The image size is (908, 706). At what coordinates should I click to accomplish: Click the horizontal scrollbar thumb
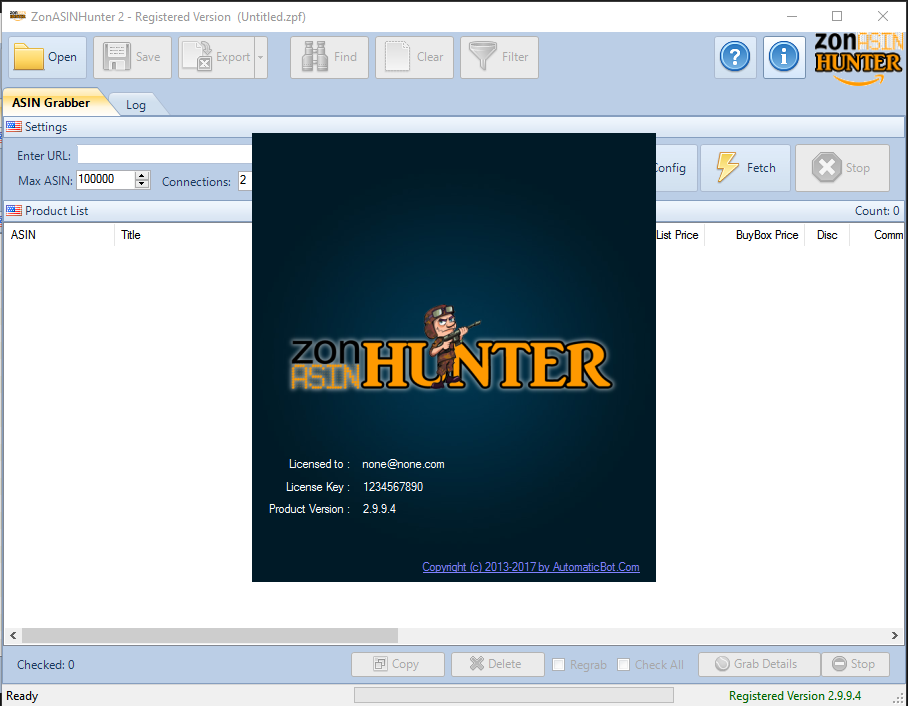click(210, 635)
